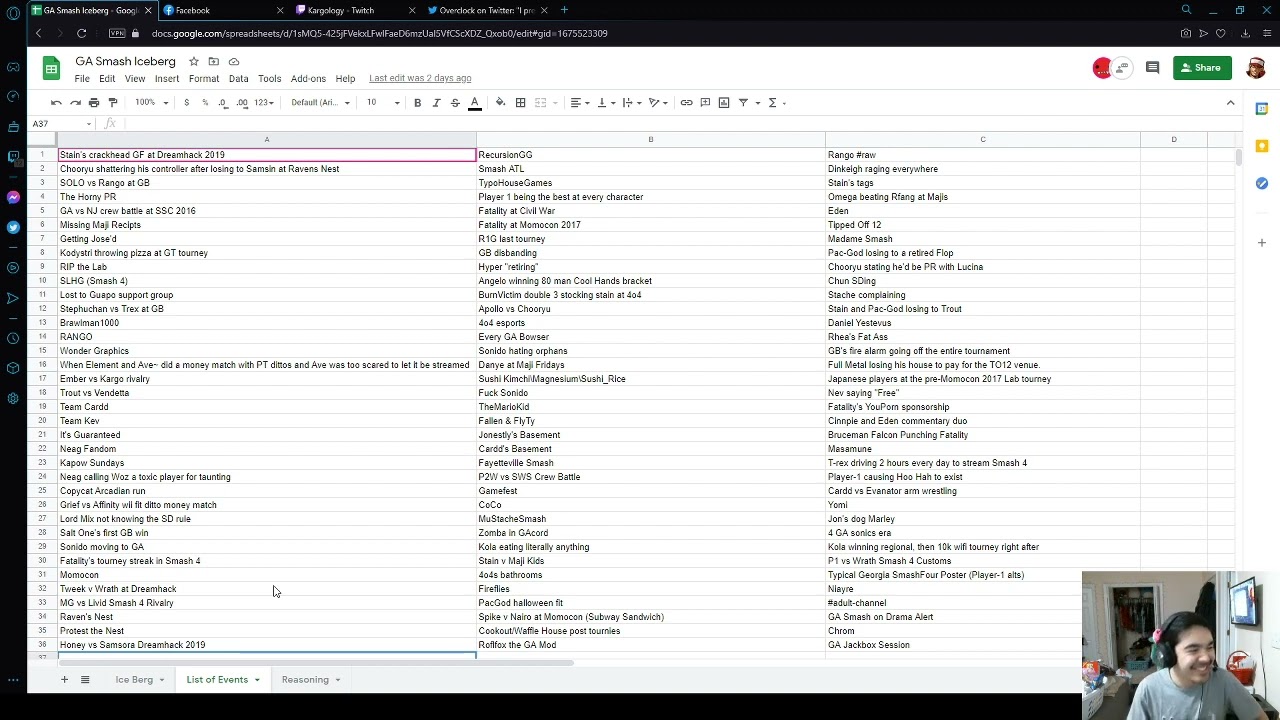Open Google Tasks side panel

click(x=1262, y=183)
